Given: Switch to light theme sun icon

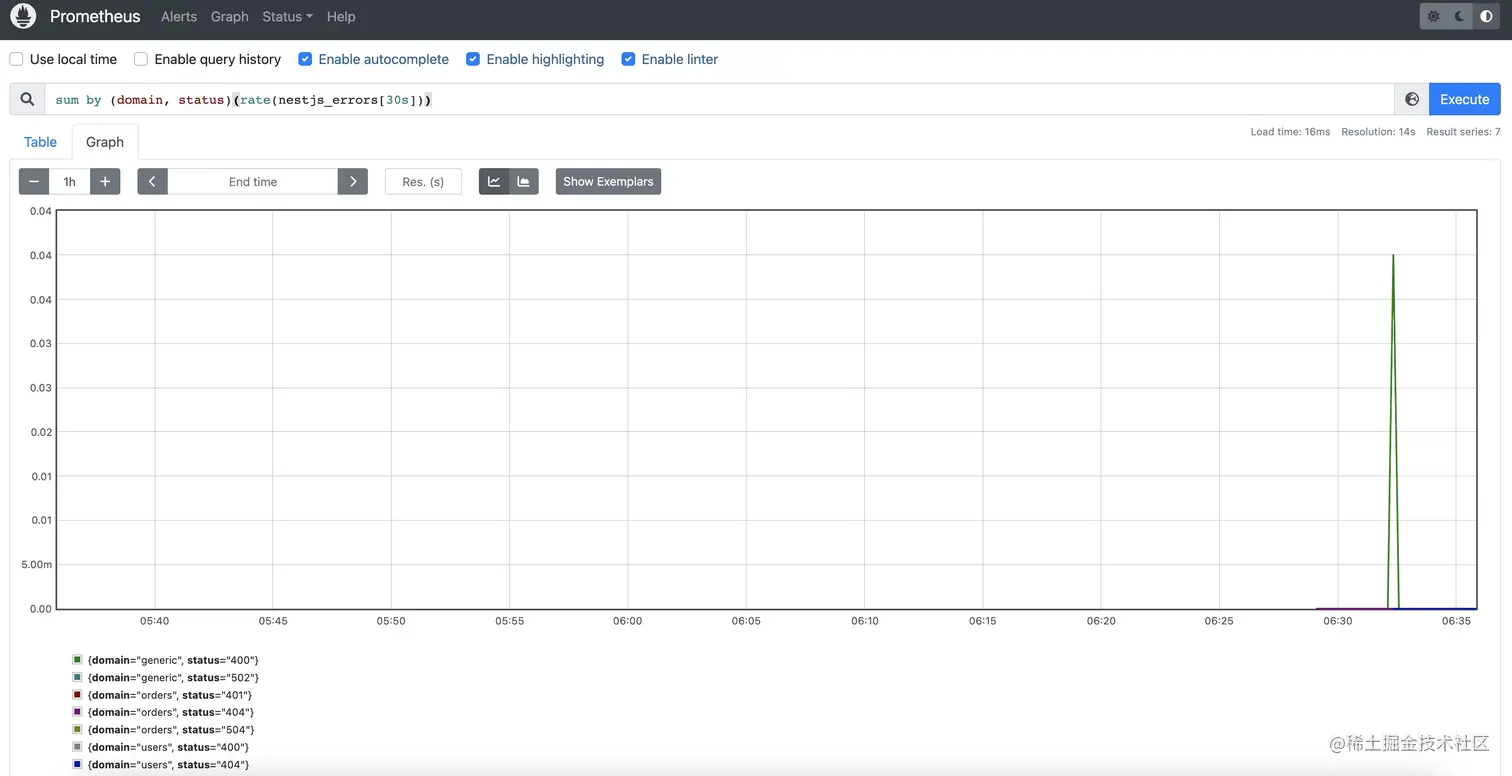Looking at the screenshot, I should pos(1434,16).
